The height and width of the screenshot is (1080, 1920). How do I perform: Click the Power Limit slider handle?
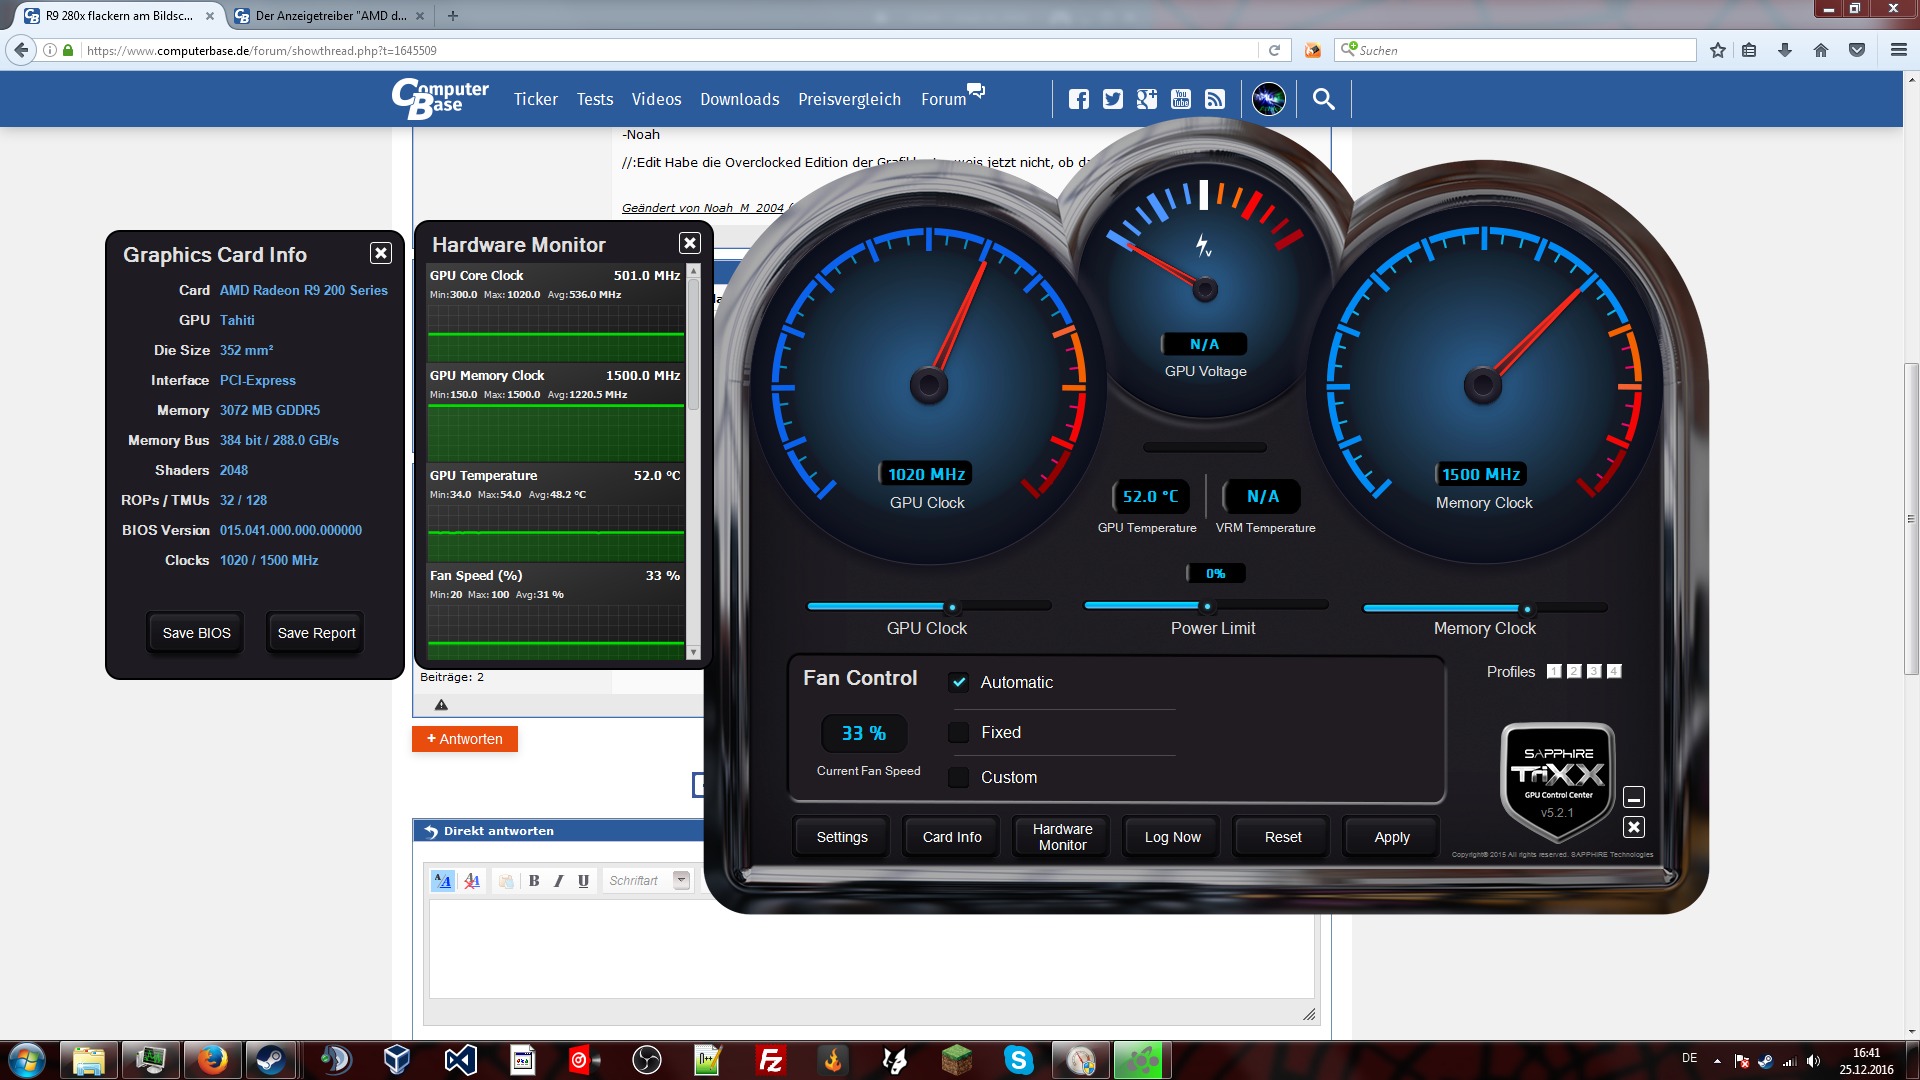(x=1207, y=606)
